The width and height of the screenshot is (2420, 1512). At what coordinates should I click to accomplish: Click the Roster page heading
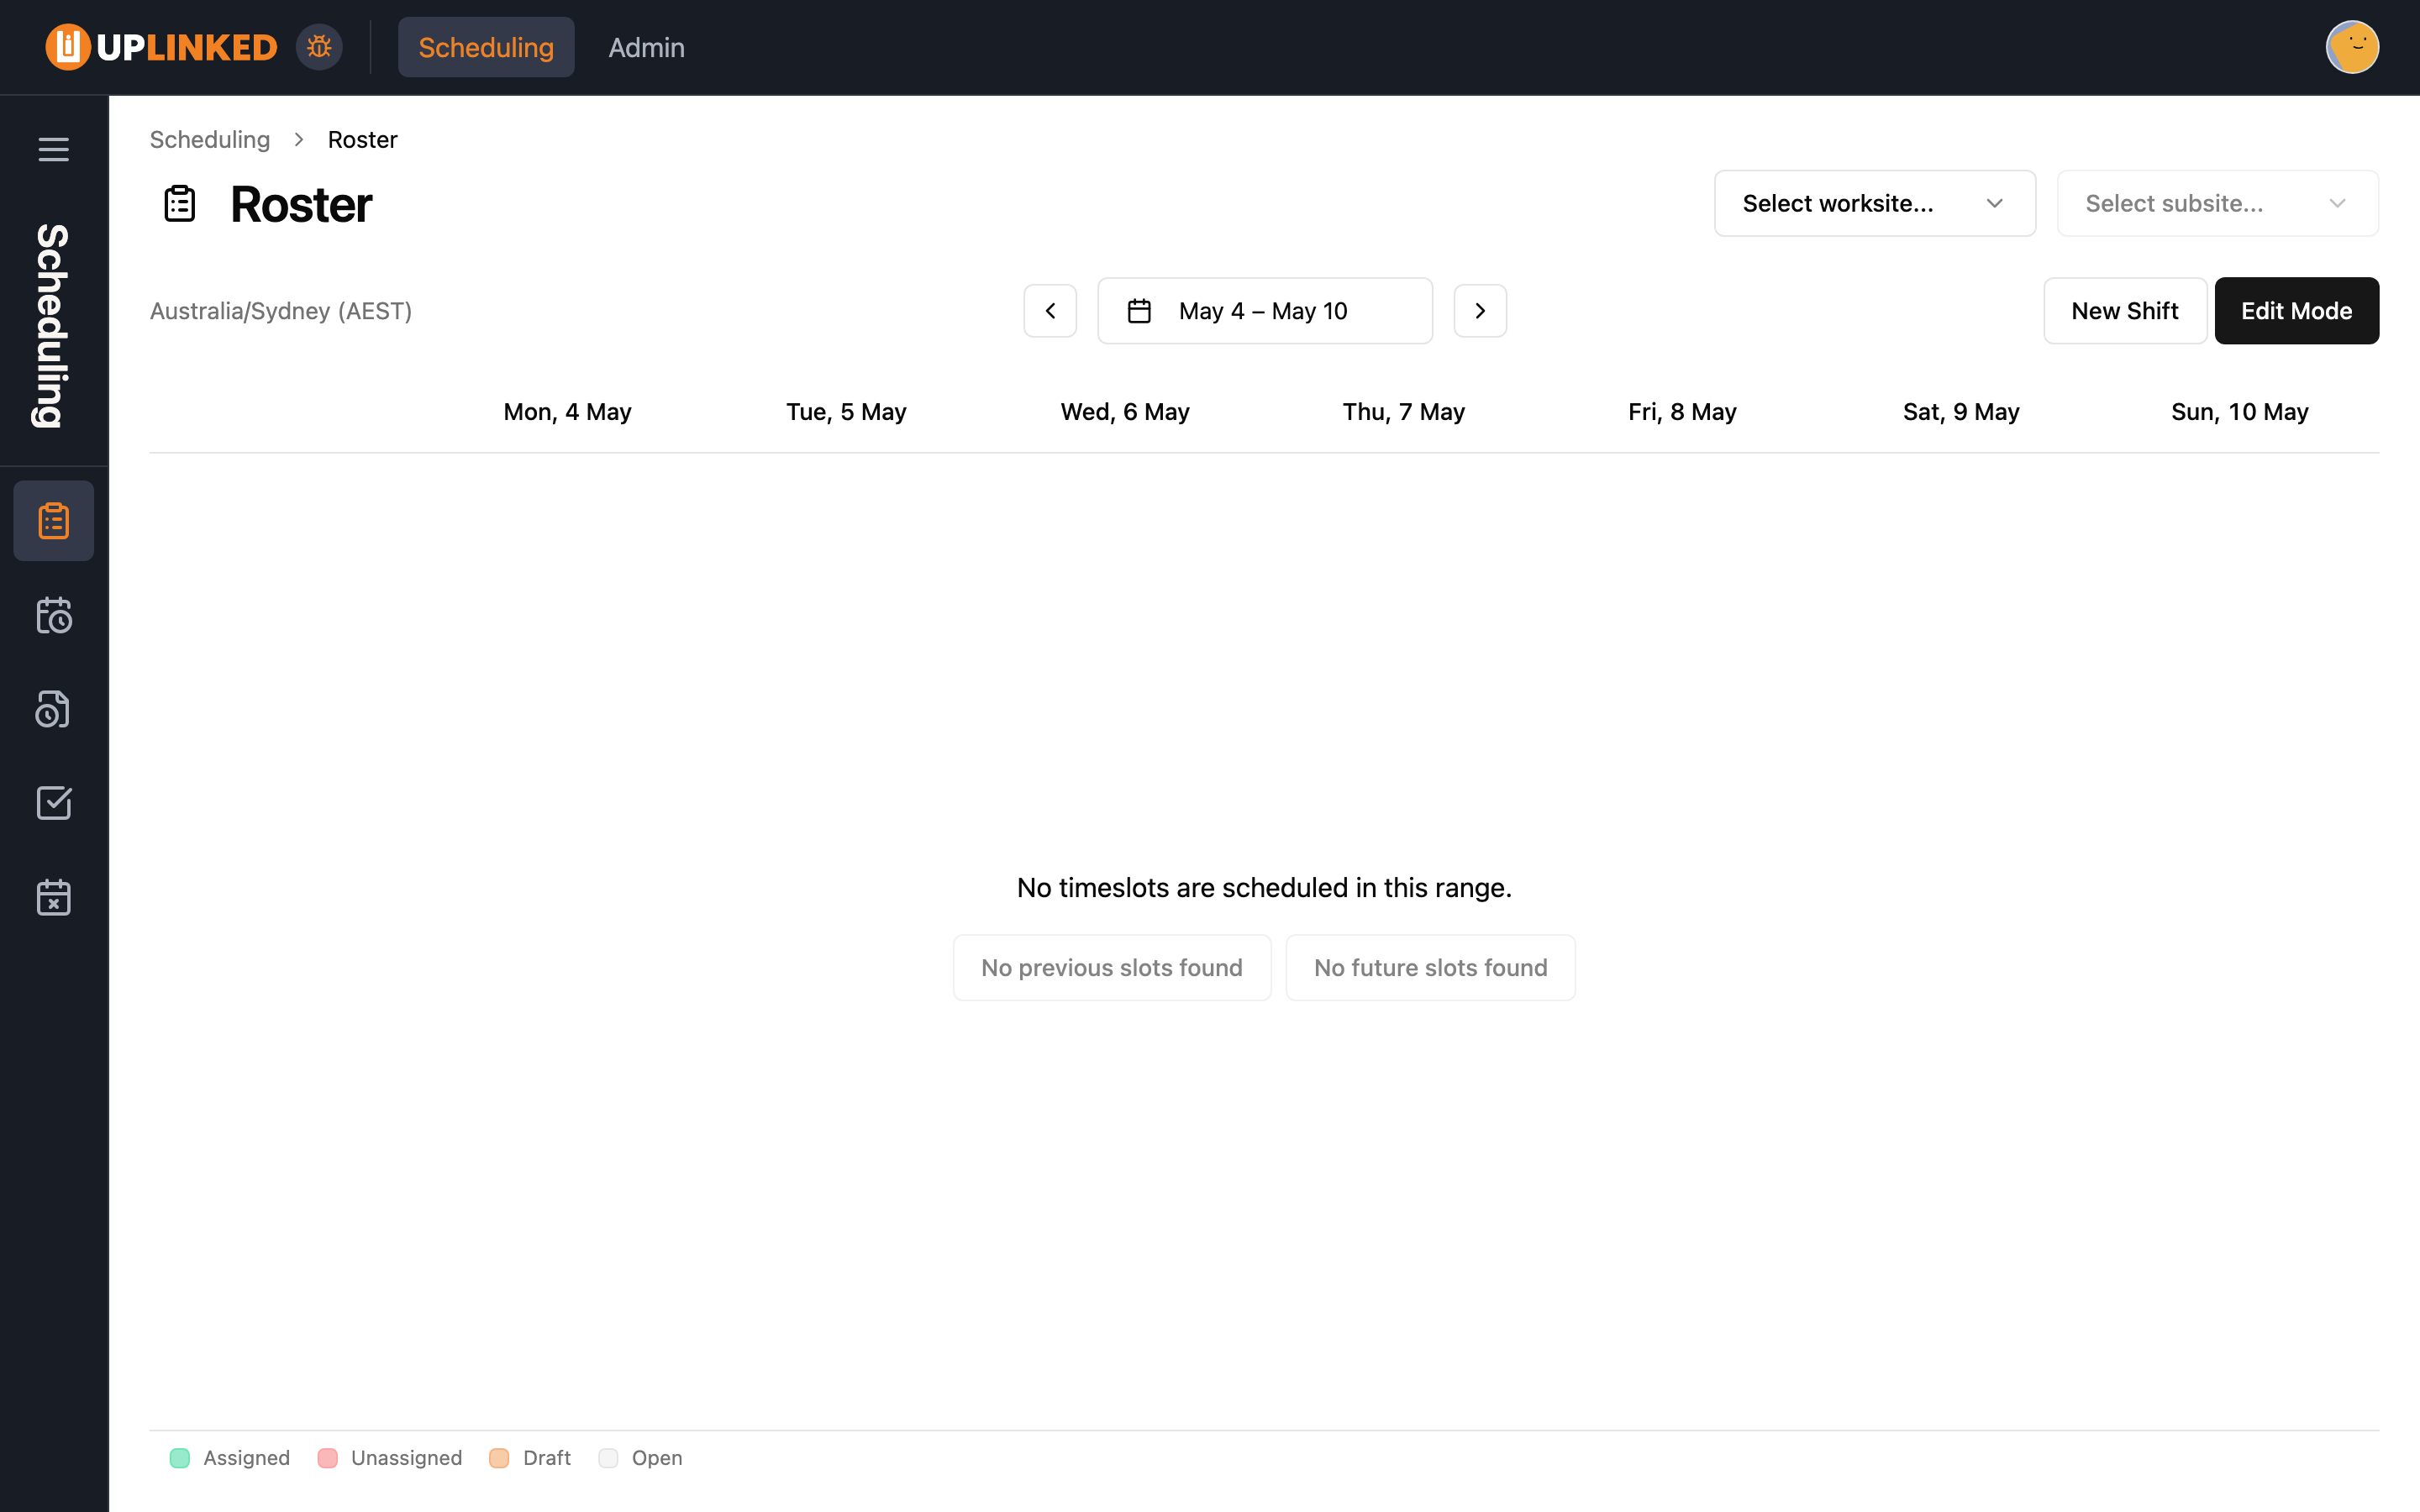click(301, 205)
